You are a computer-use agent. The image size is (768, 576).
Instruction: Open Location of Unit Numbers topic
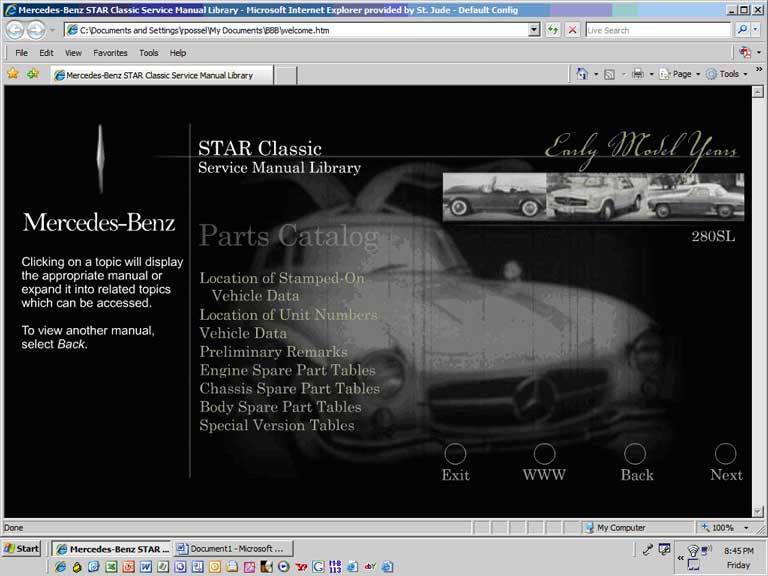(288, 314)
